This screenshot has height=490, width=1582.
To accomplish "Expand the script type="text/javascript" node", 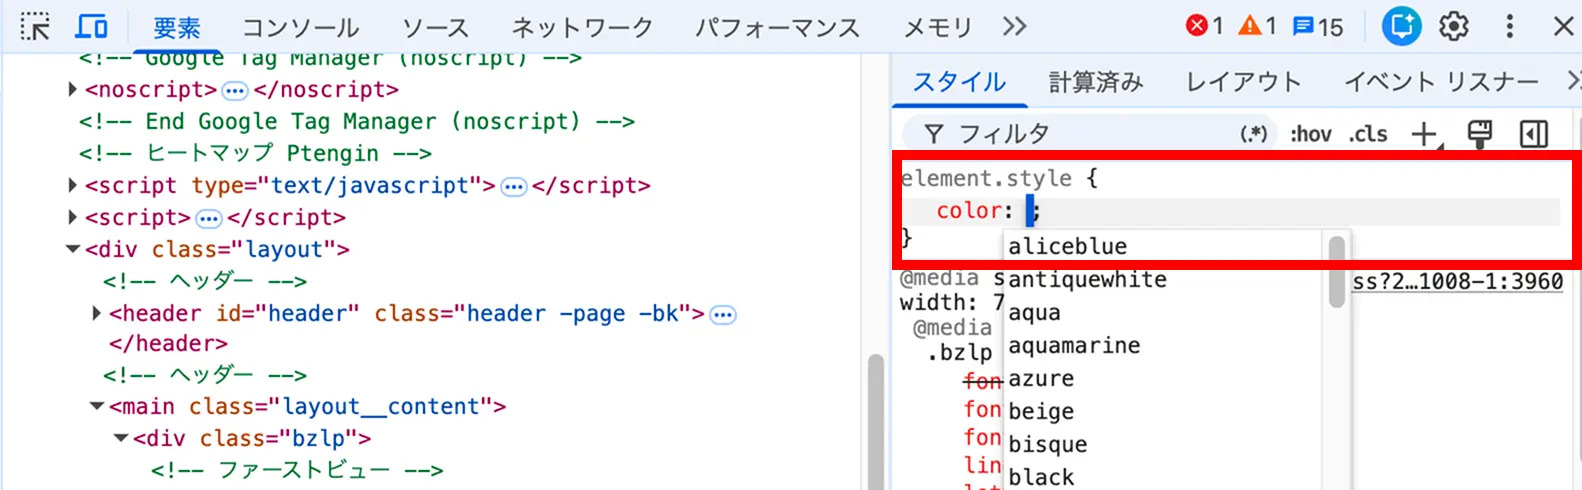I will click(72, 185).
